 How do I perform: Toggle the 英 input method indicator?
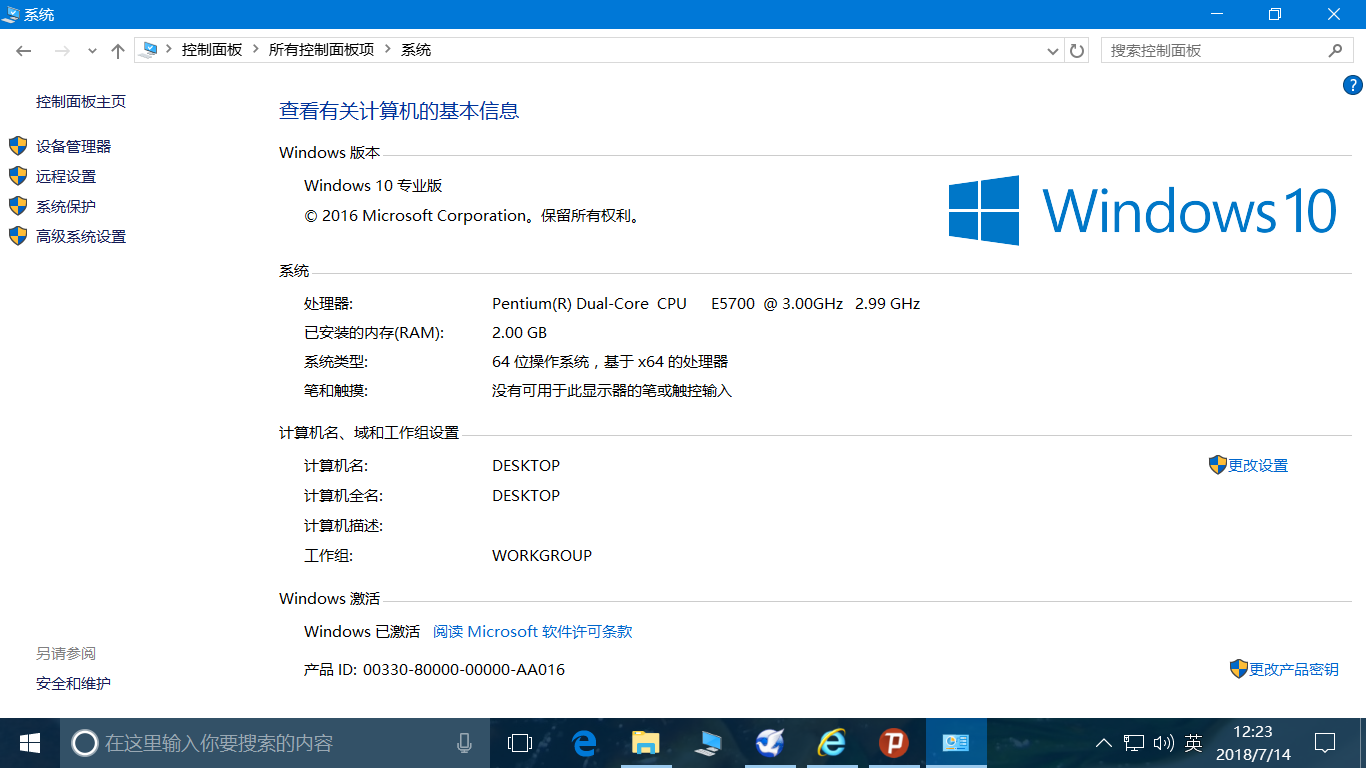click(x=1193, y=743)
